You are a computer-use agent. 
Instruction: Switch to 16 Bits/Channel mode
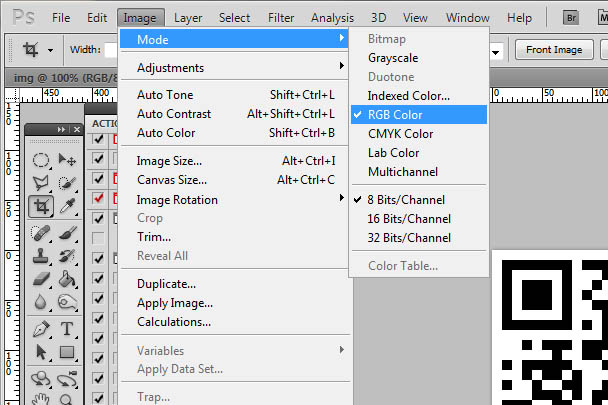(409, 218)
